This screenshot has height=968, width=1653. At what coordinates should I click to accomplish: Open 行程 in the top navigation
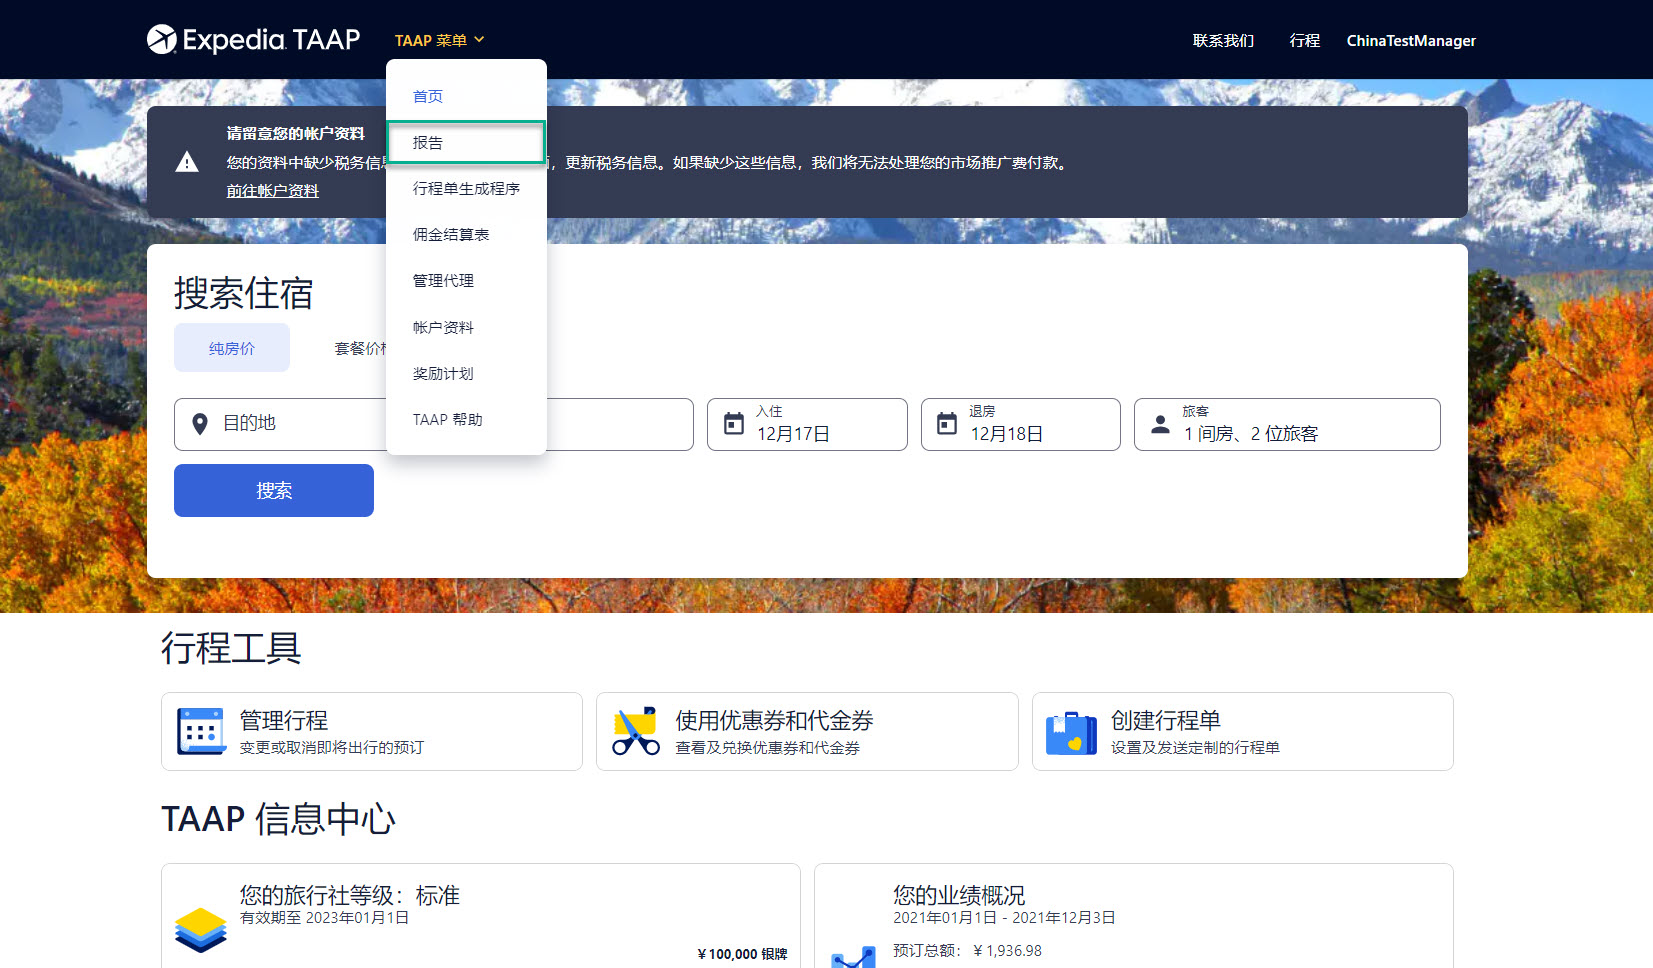click(x=1305, y=40)
